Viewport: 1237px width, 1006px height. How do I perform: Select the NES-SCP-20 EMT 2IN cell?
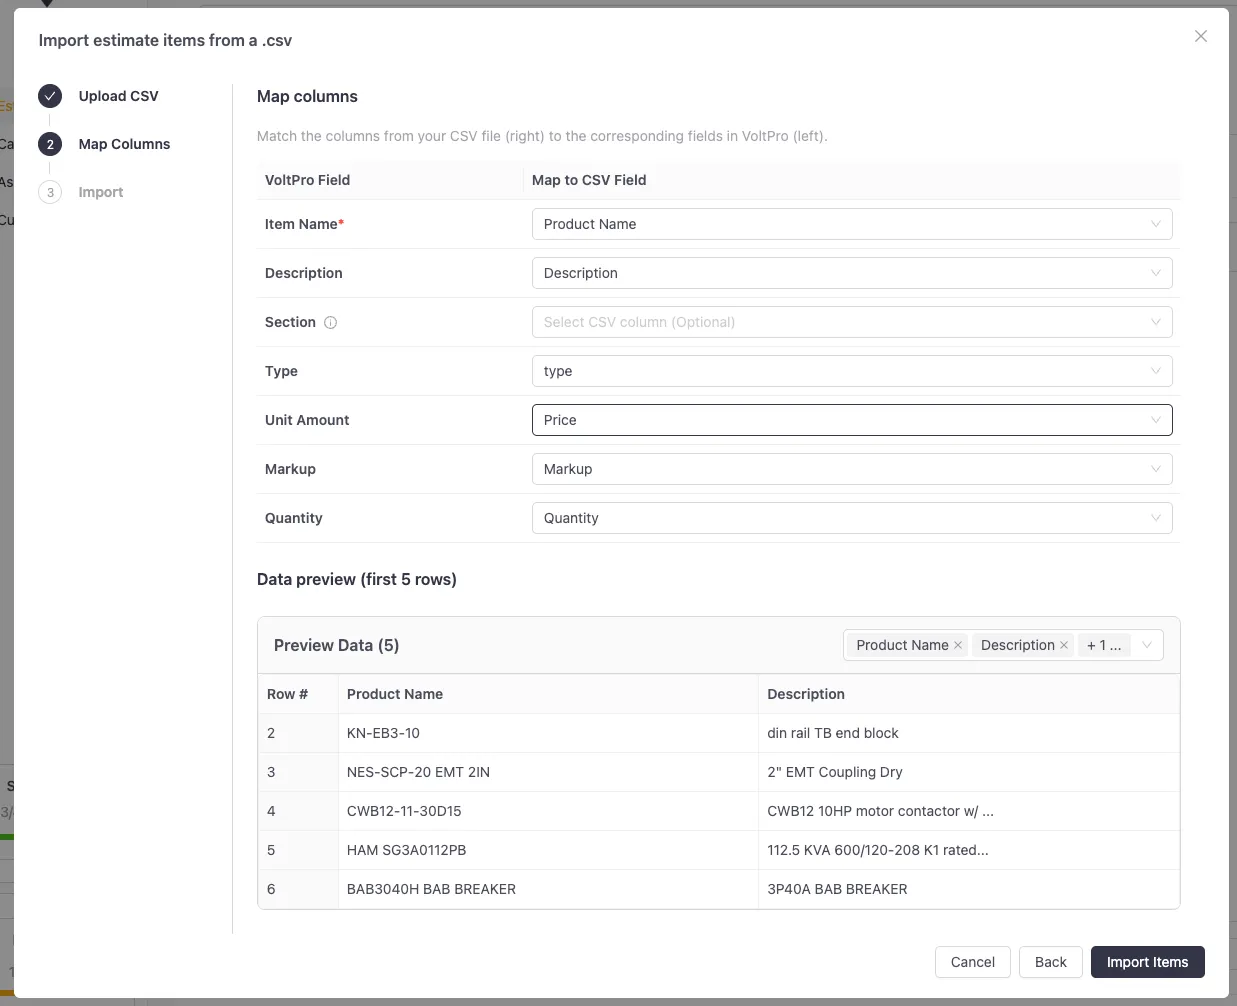coord(548,772)
